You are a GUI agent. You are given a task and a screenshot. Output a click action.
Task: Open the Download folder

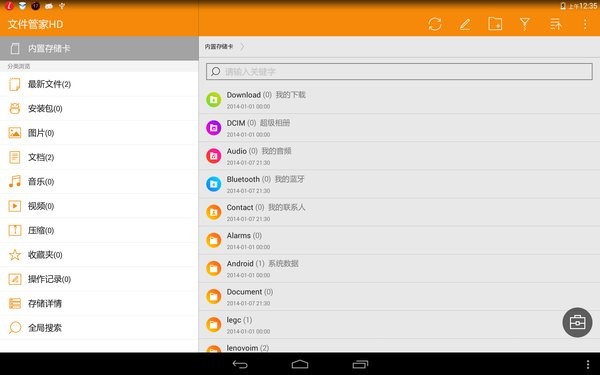click(399, 99)
